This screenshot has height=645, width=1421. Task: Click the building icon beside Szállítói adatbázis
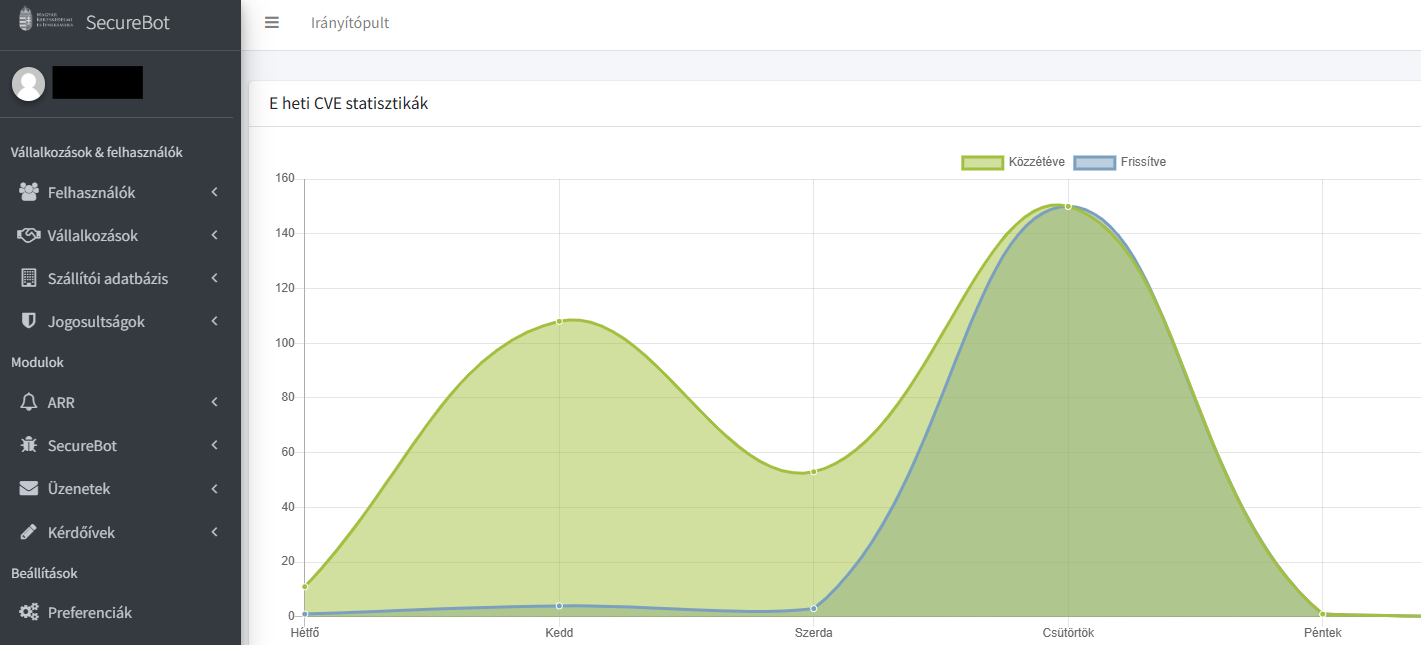pyautogui.click(x=29, y=279)
